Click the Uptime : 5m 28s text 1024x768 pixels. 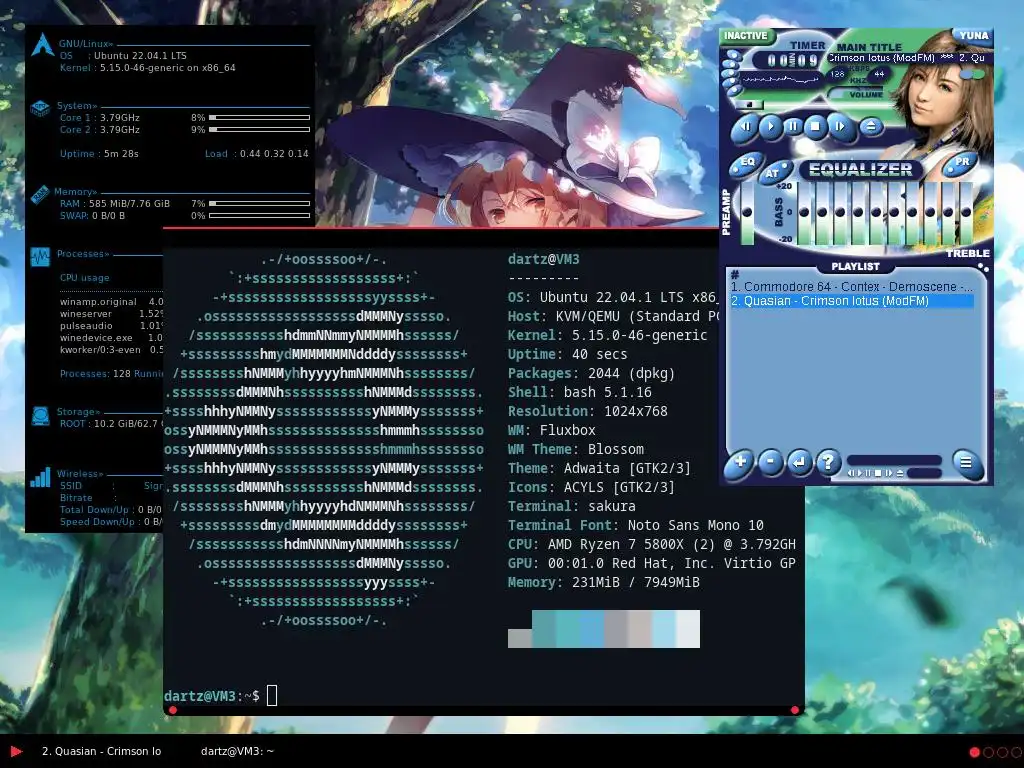99,153
